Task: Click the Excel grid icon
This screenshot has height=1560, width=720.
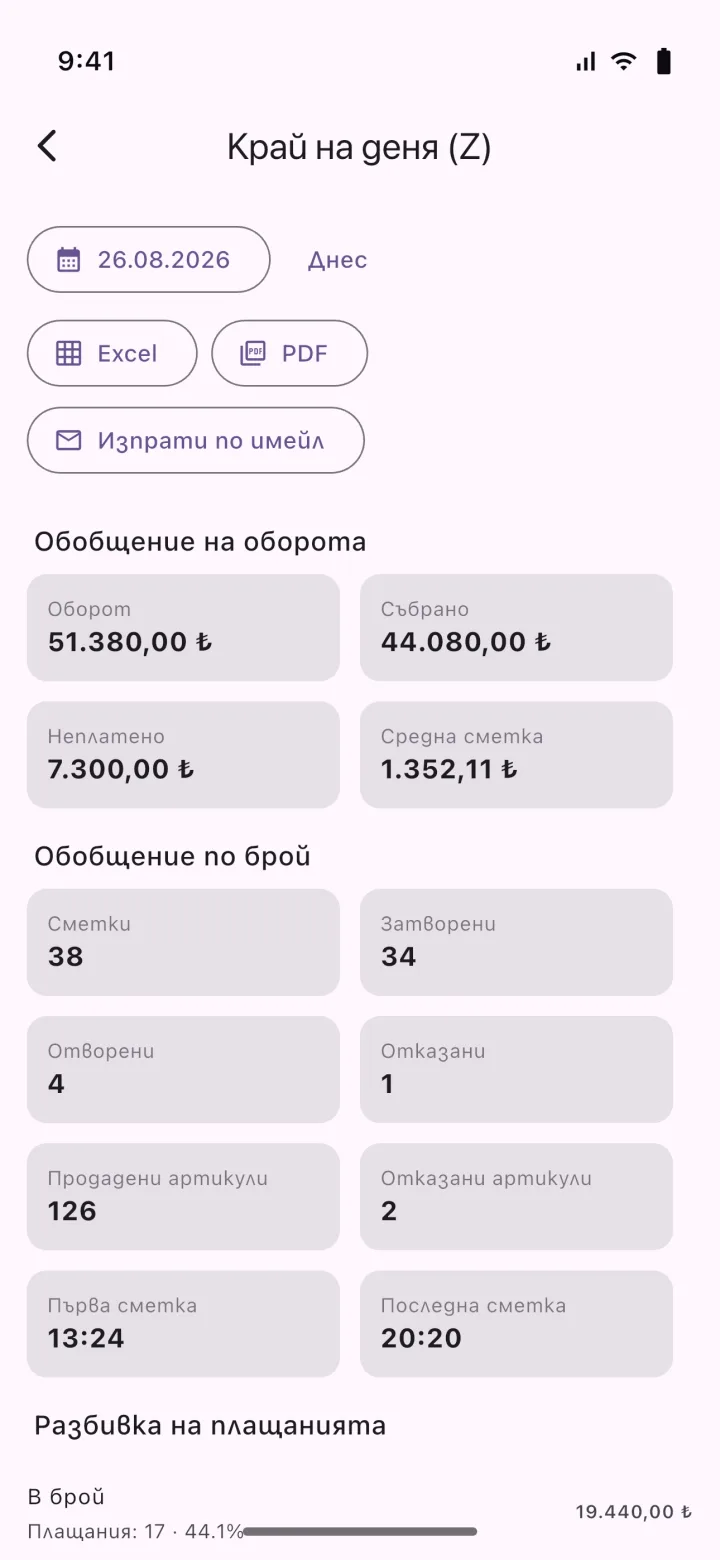Action: pyautogui.click(x=68, y=353)
